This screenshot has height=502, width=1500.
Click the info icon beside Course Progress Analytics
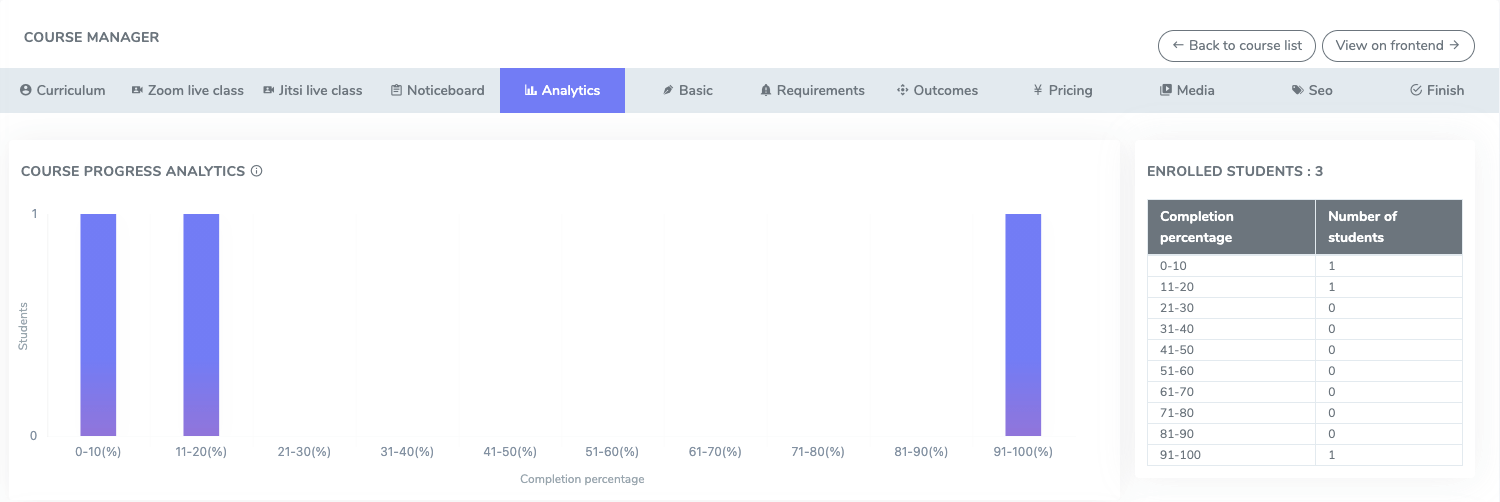[256, 171]
